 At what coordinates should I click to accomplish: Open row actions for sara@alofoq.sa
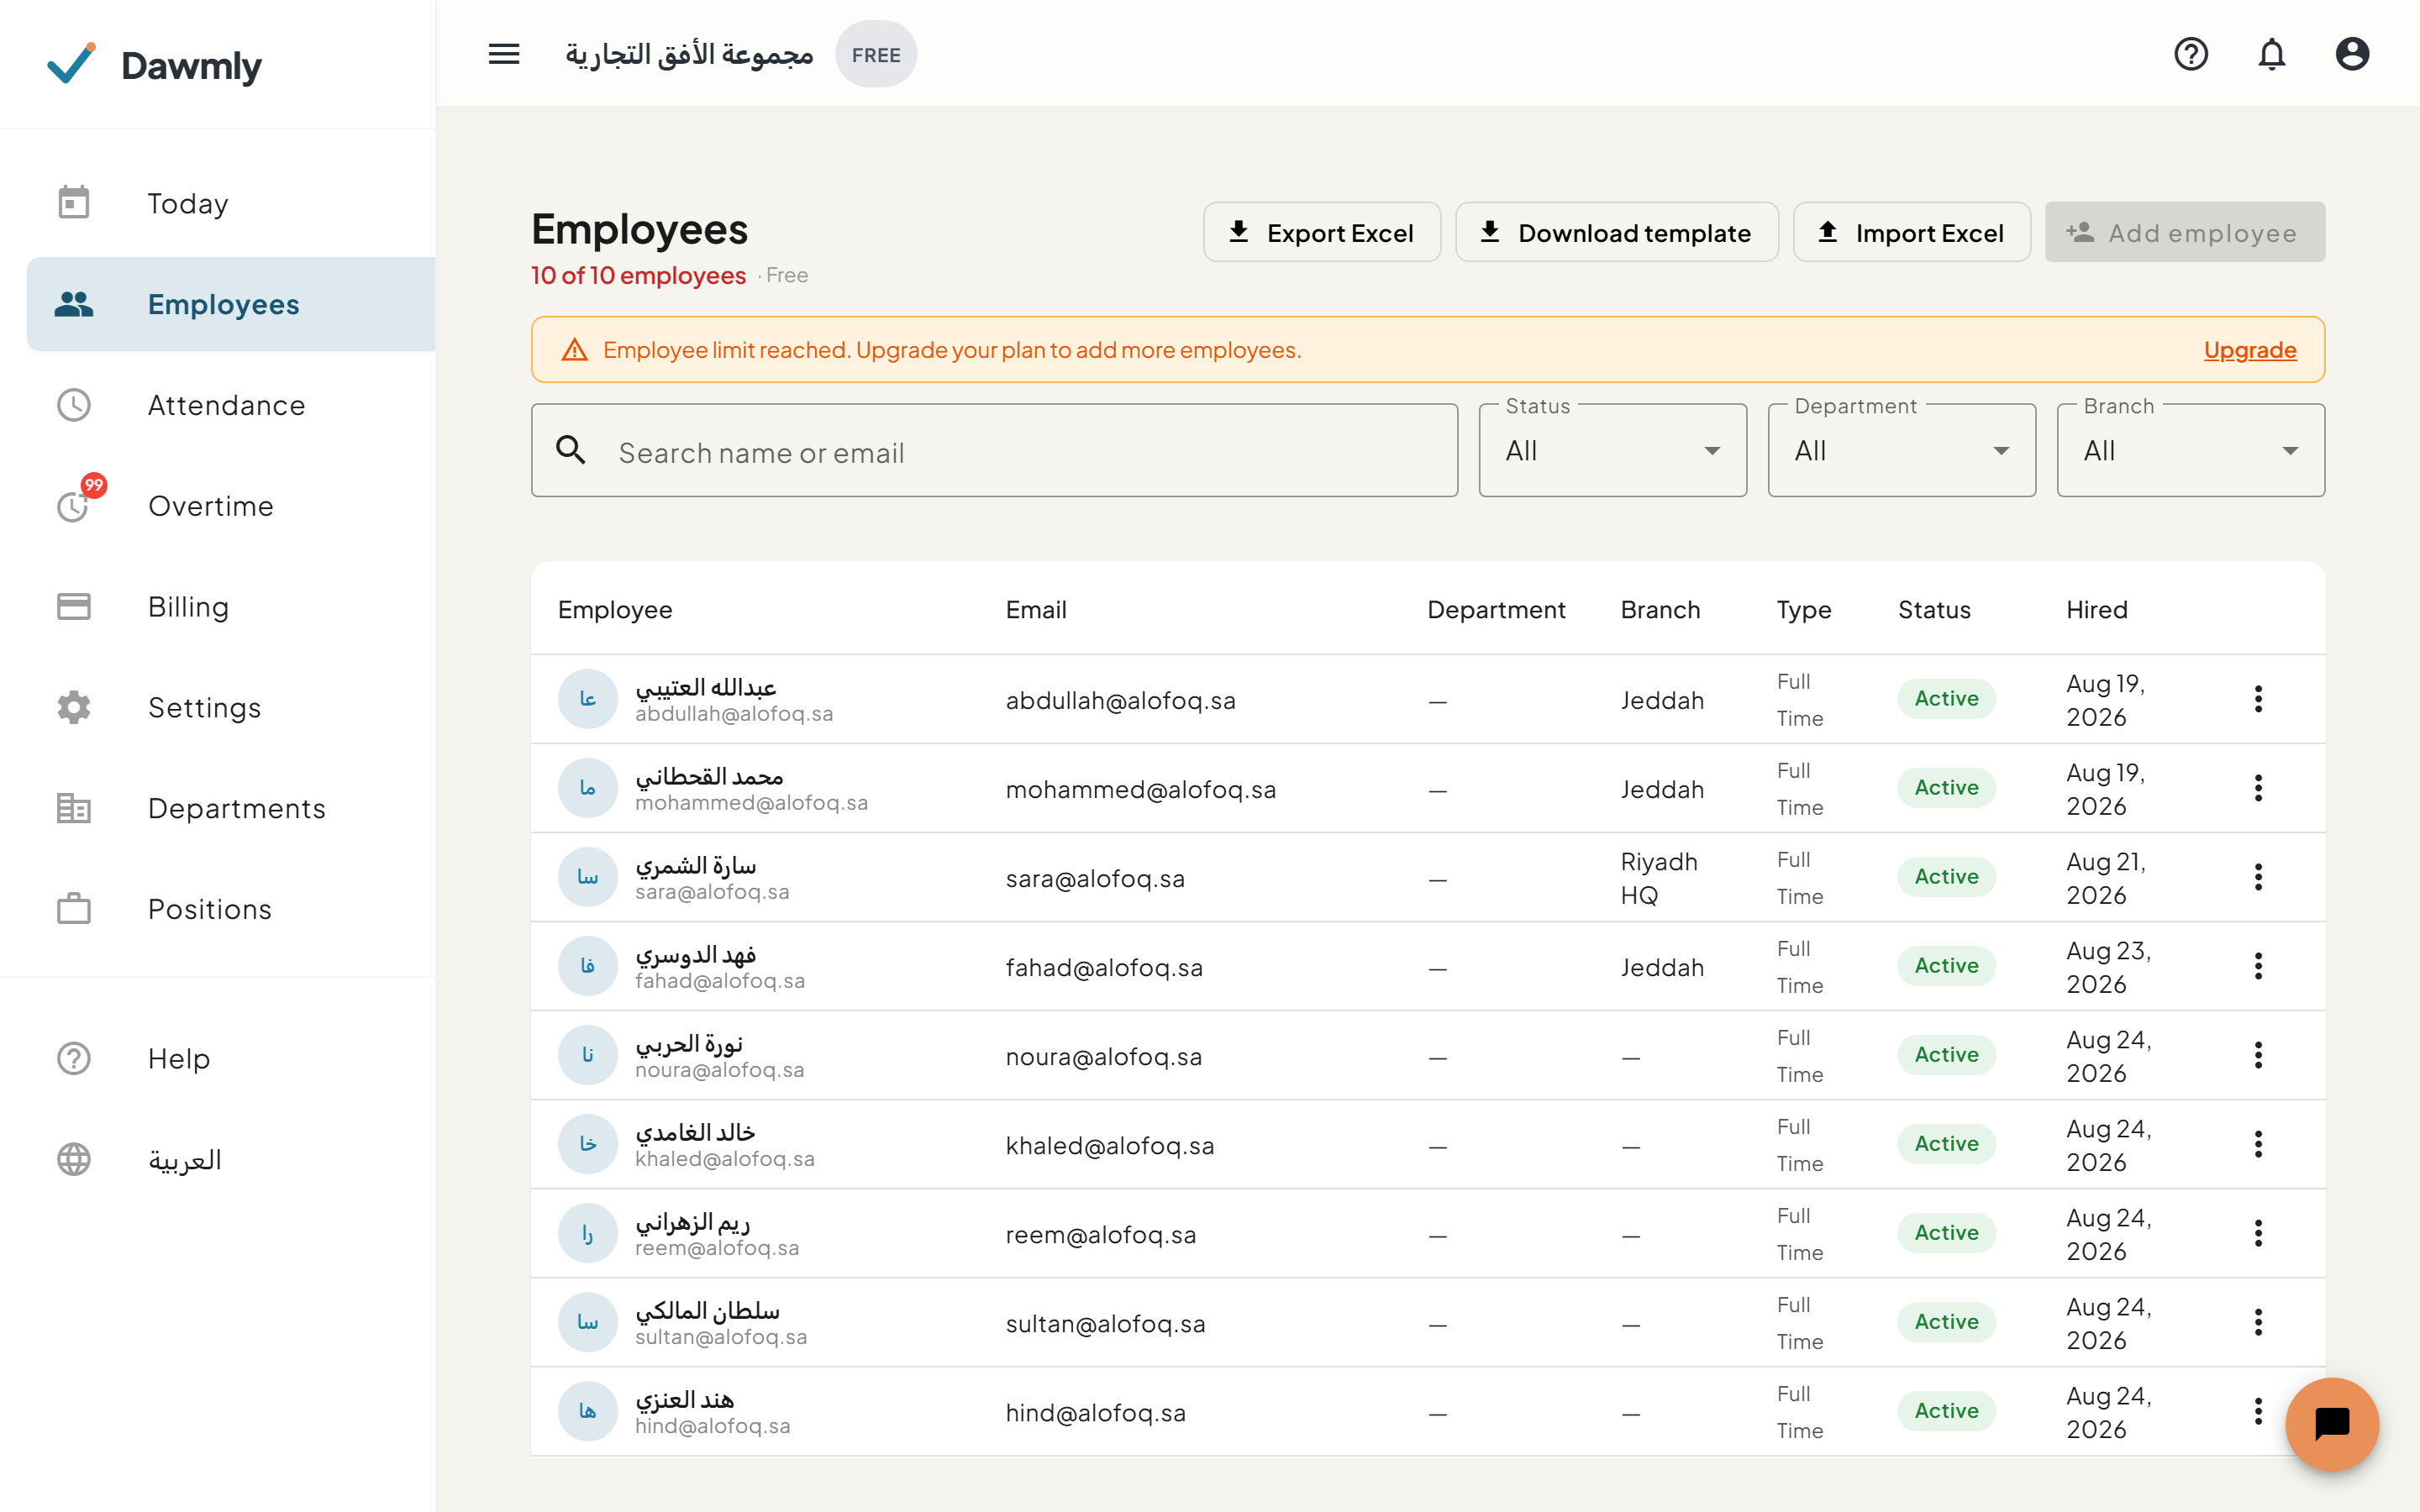(x=2258, y=877)
